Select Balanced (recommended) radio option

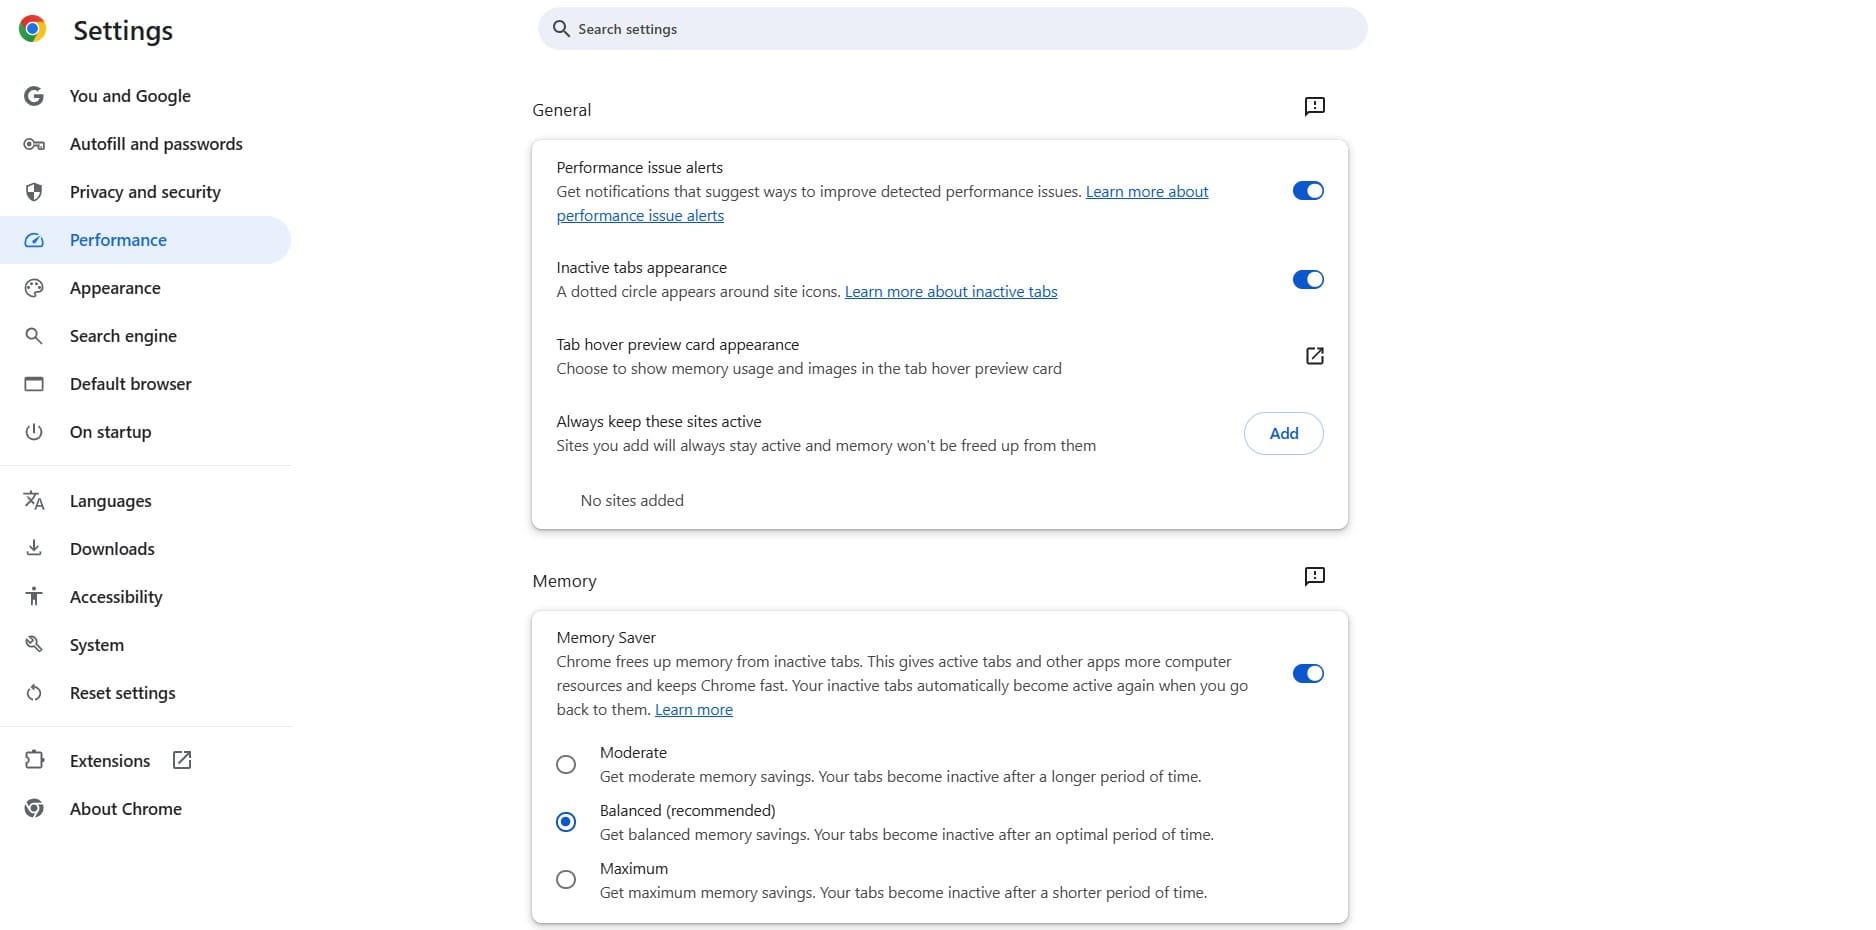pos(566,822)
